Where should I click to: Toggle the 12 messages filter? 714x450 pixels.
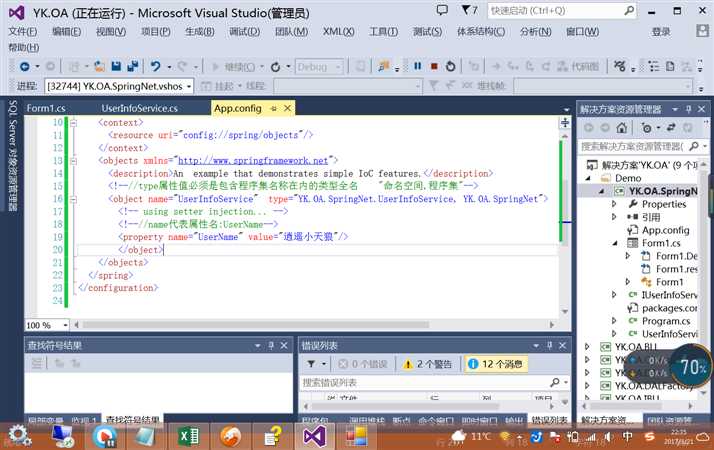click(495, 364)
